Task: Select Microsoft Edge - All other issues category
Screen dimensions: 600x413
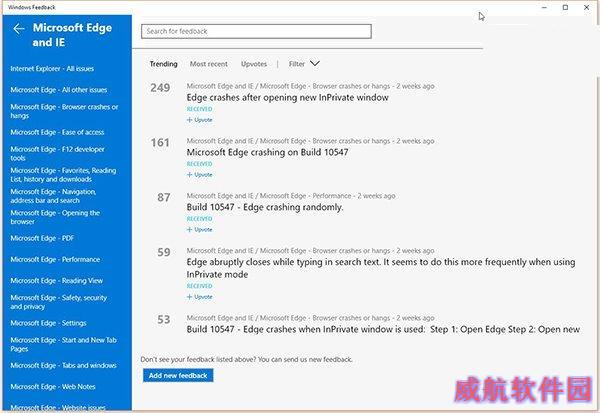Action: (59, 90)
